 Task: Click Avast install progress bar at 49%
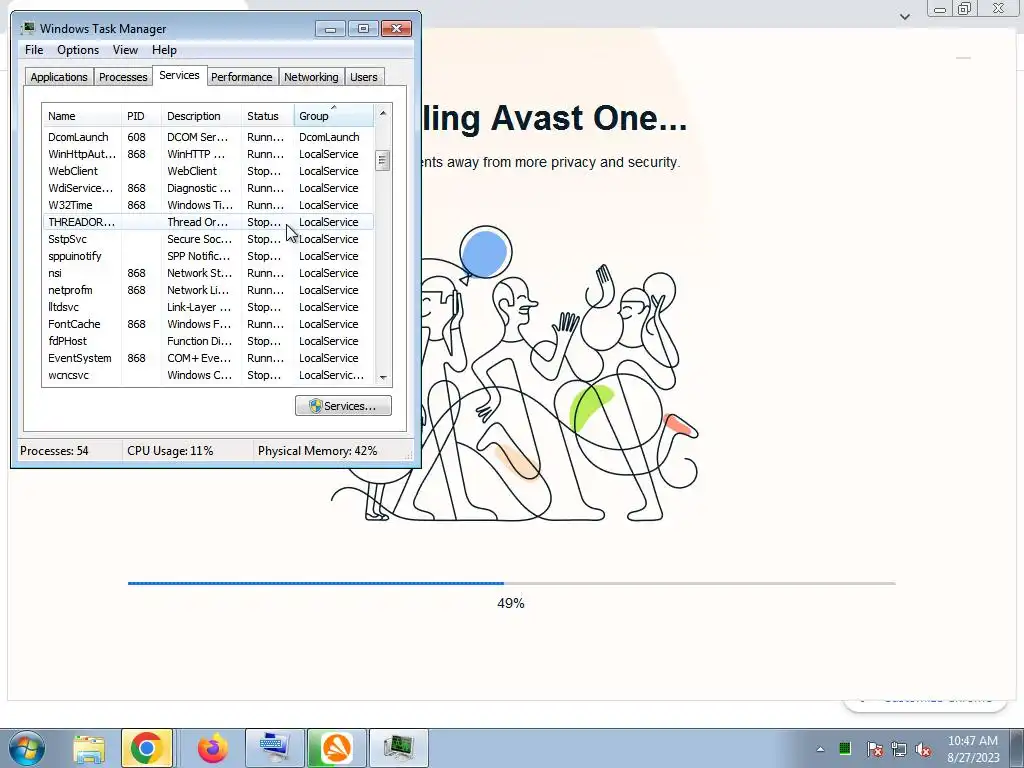[511, 583]
